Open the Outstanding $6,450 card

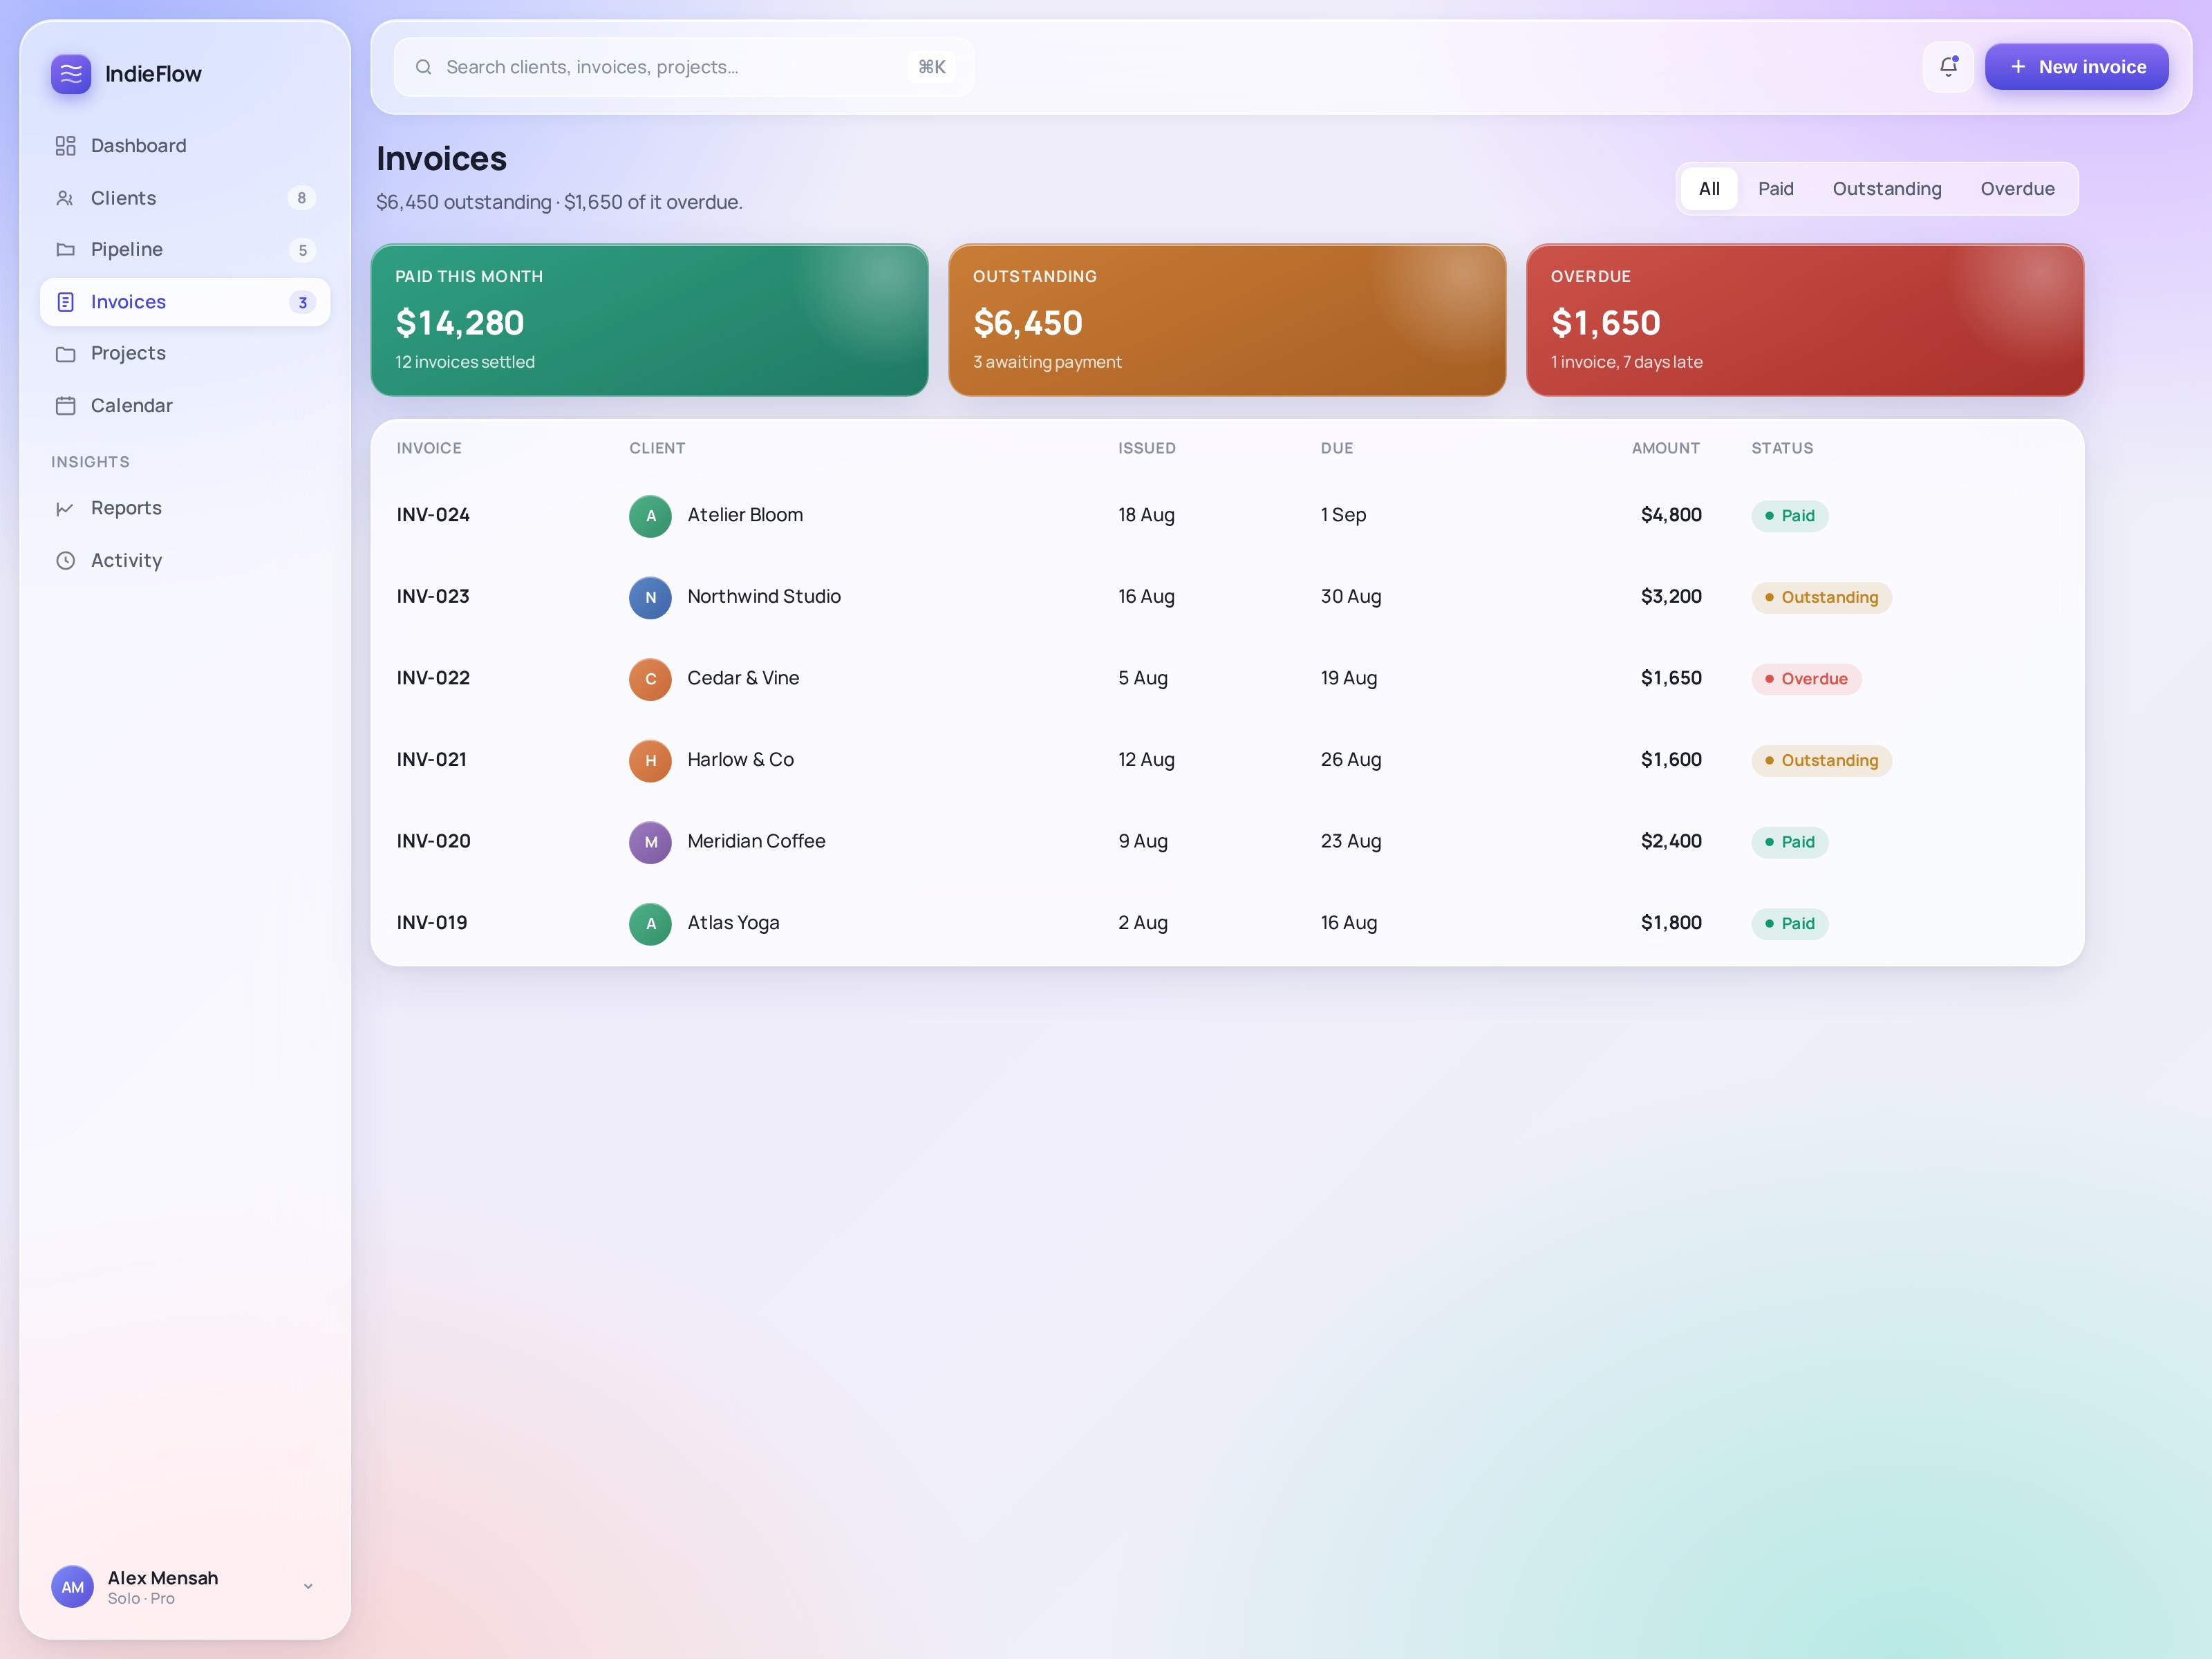point(1227,320)
